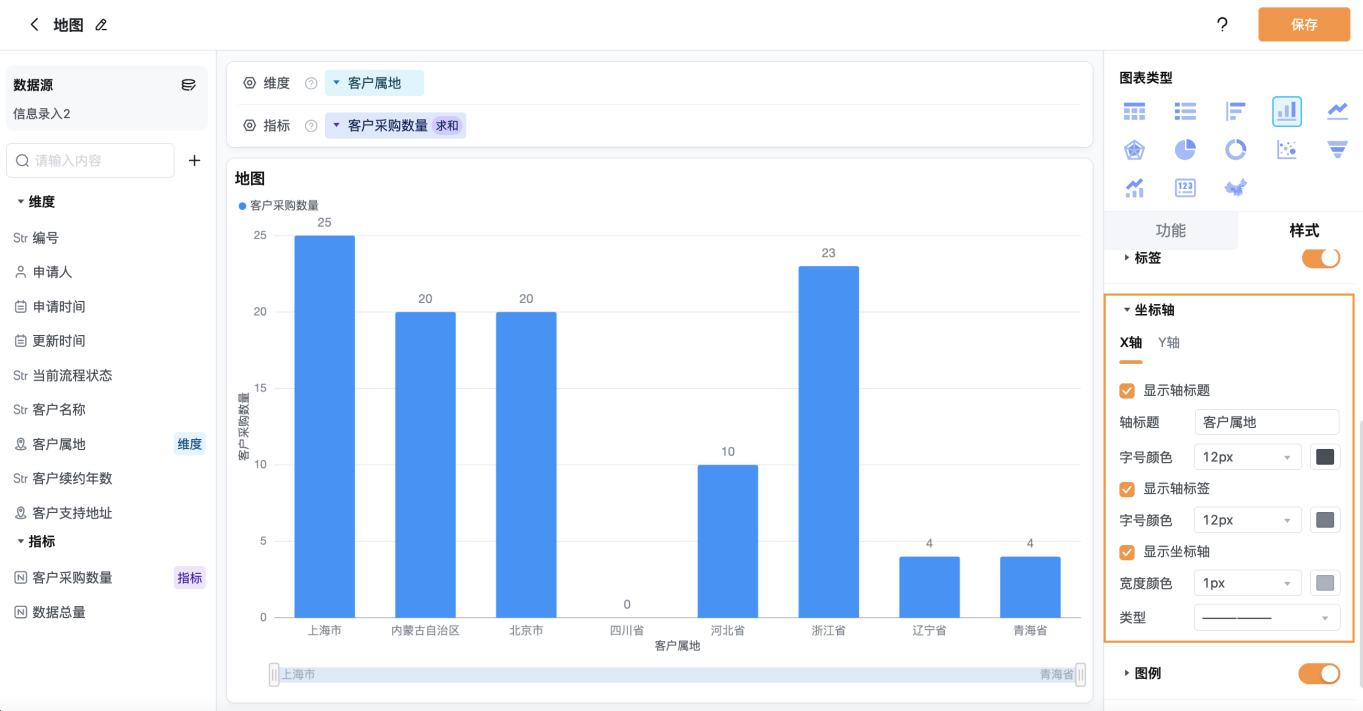Select the funnel chart type icon
The image size is (1363, 711).
coord(1337,150)
